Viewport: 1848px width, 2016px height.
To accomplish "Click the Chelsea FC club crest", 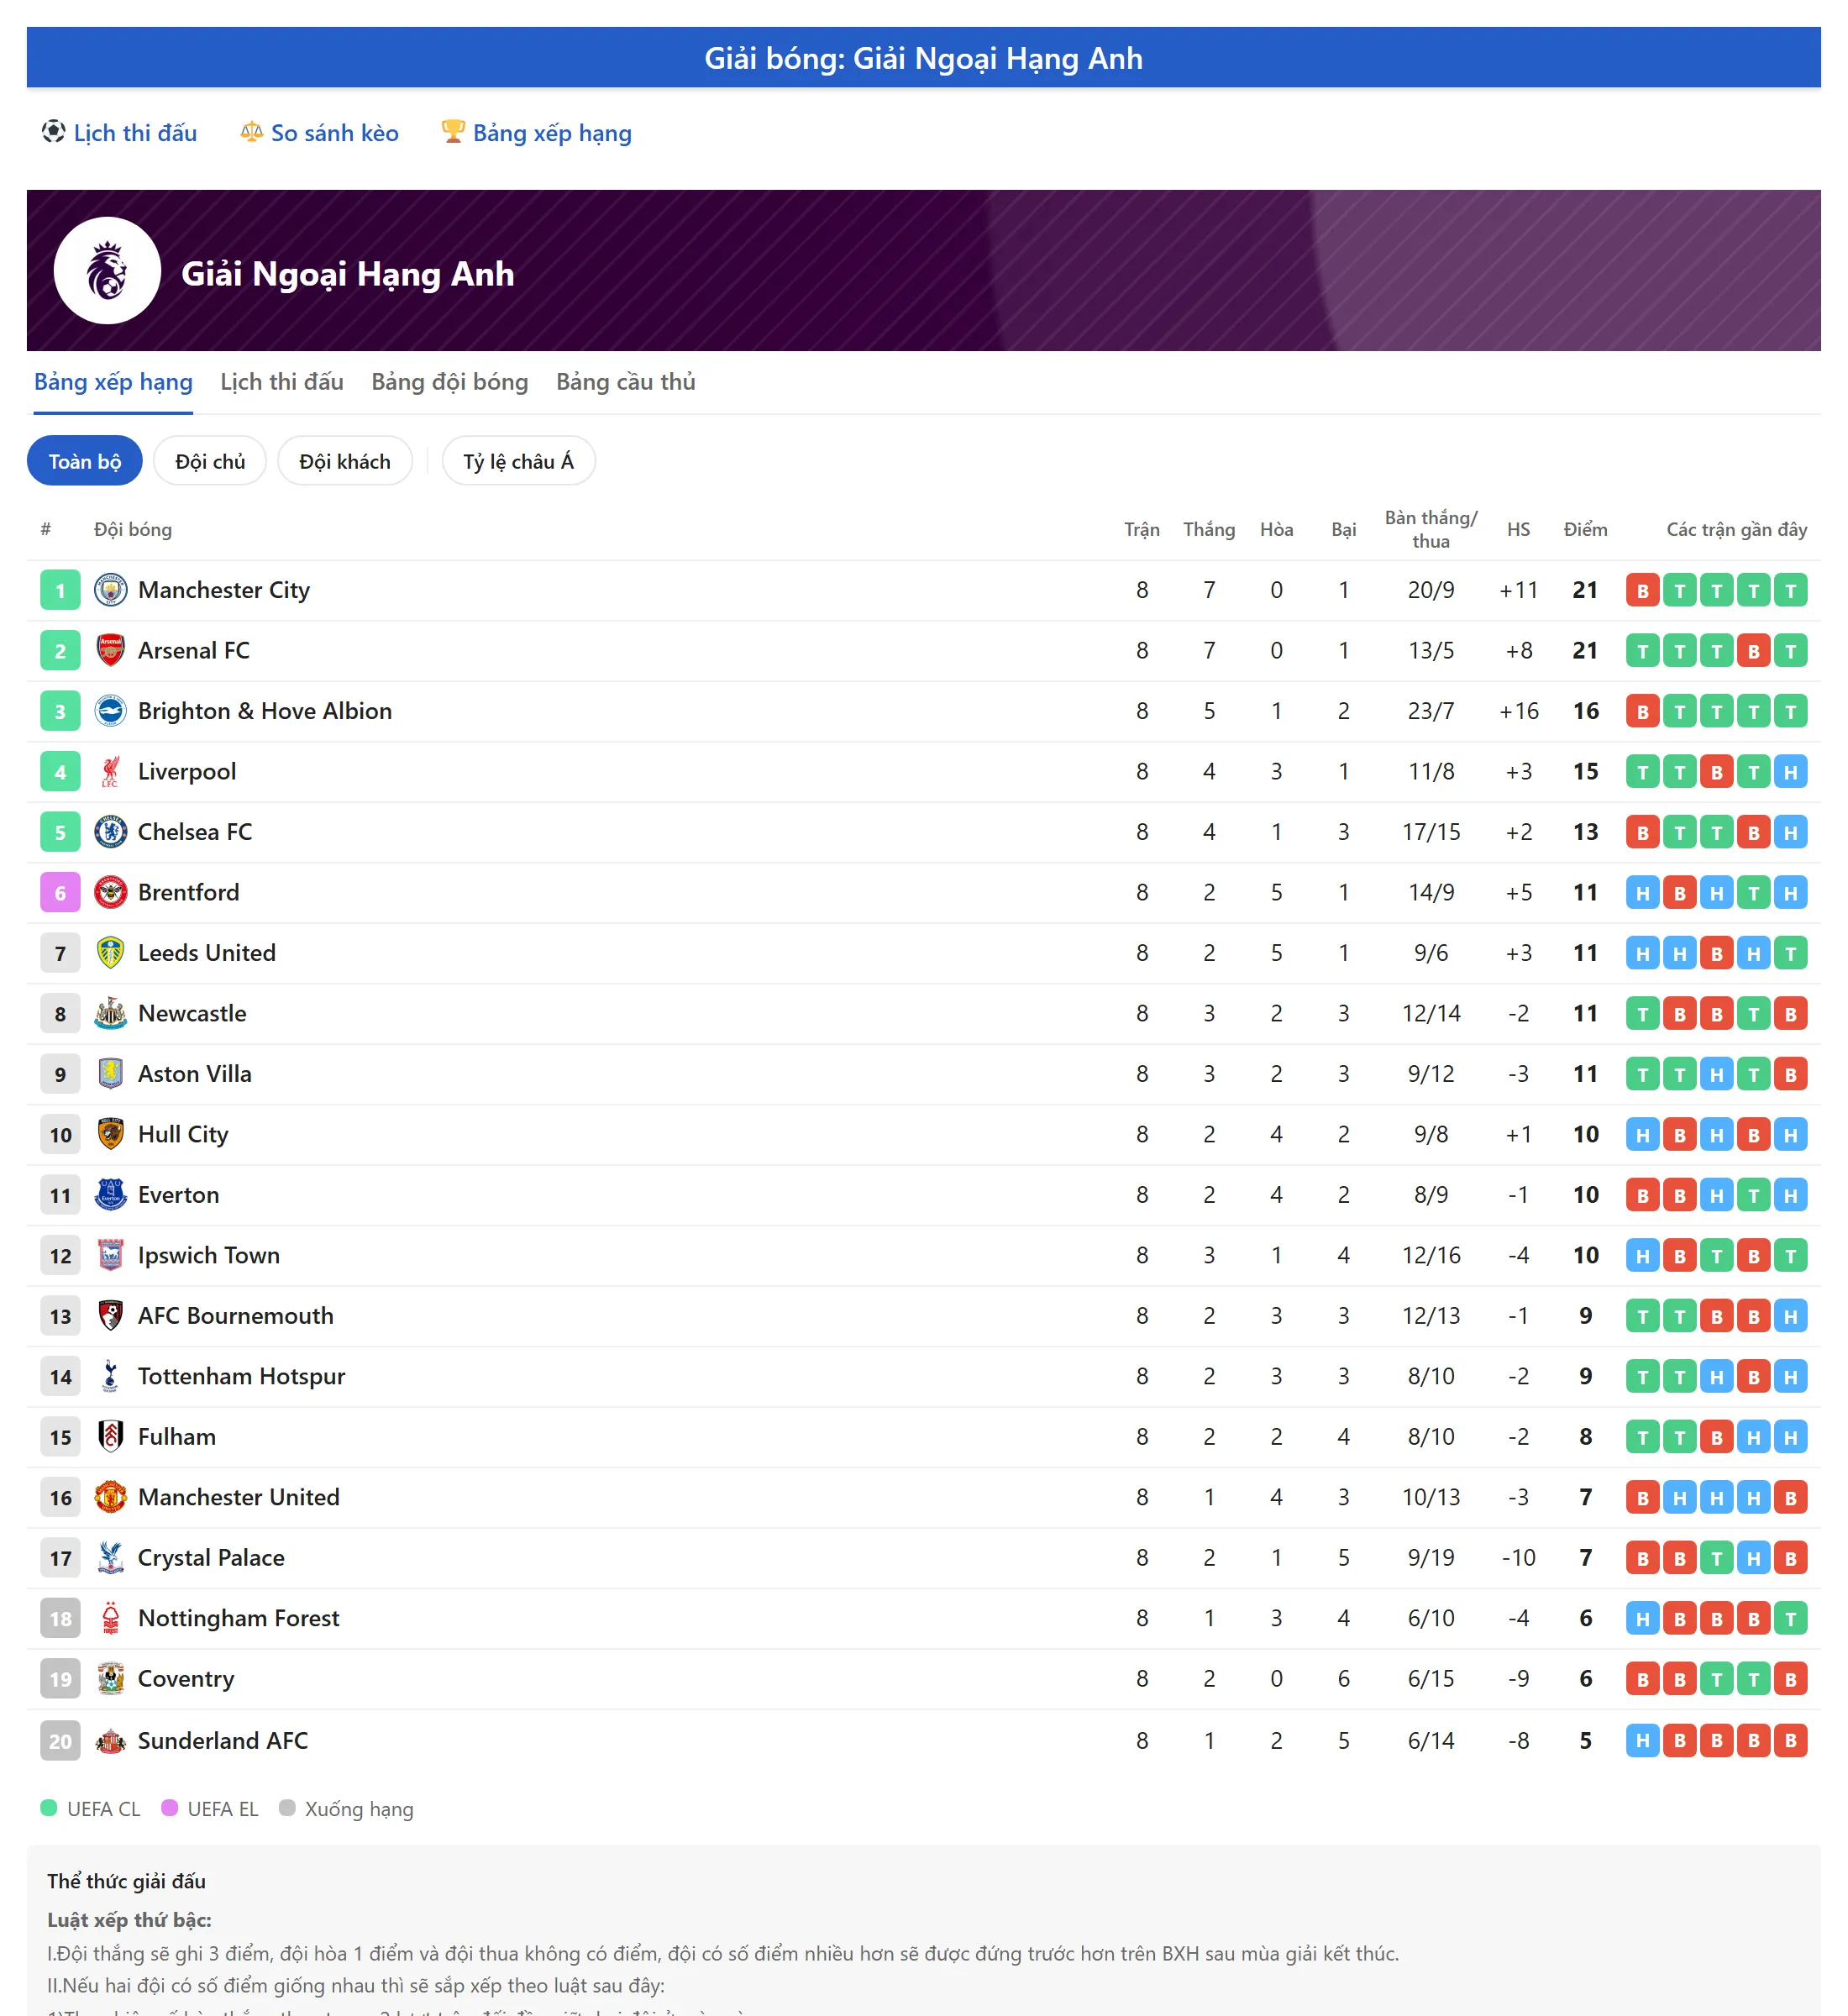I will coord(110,831).
